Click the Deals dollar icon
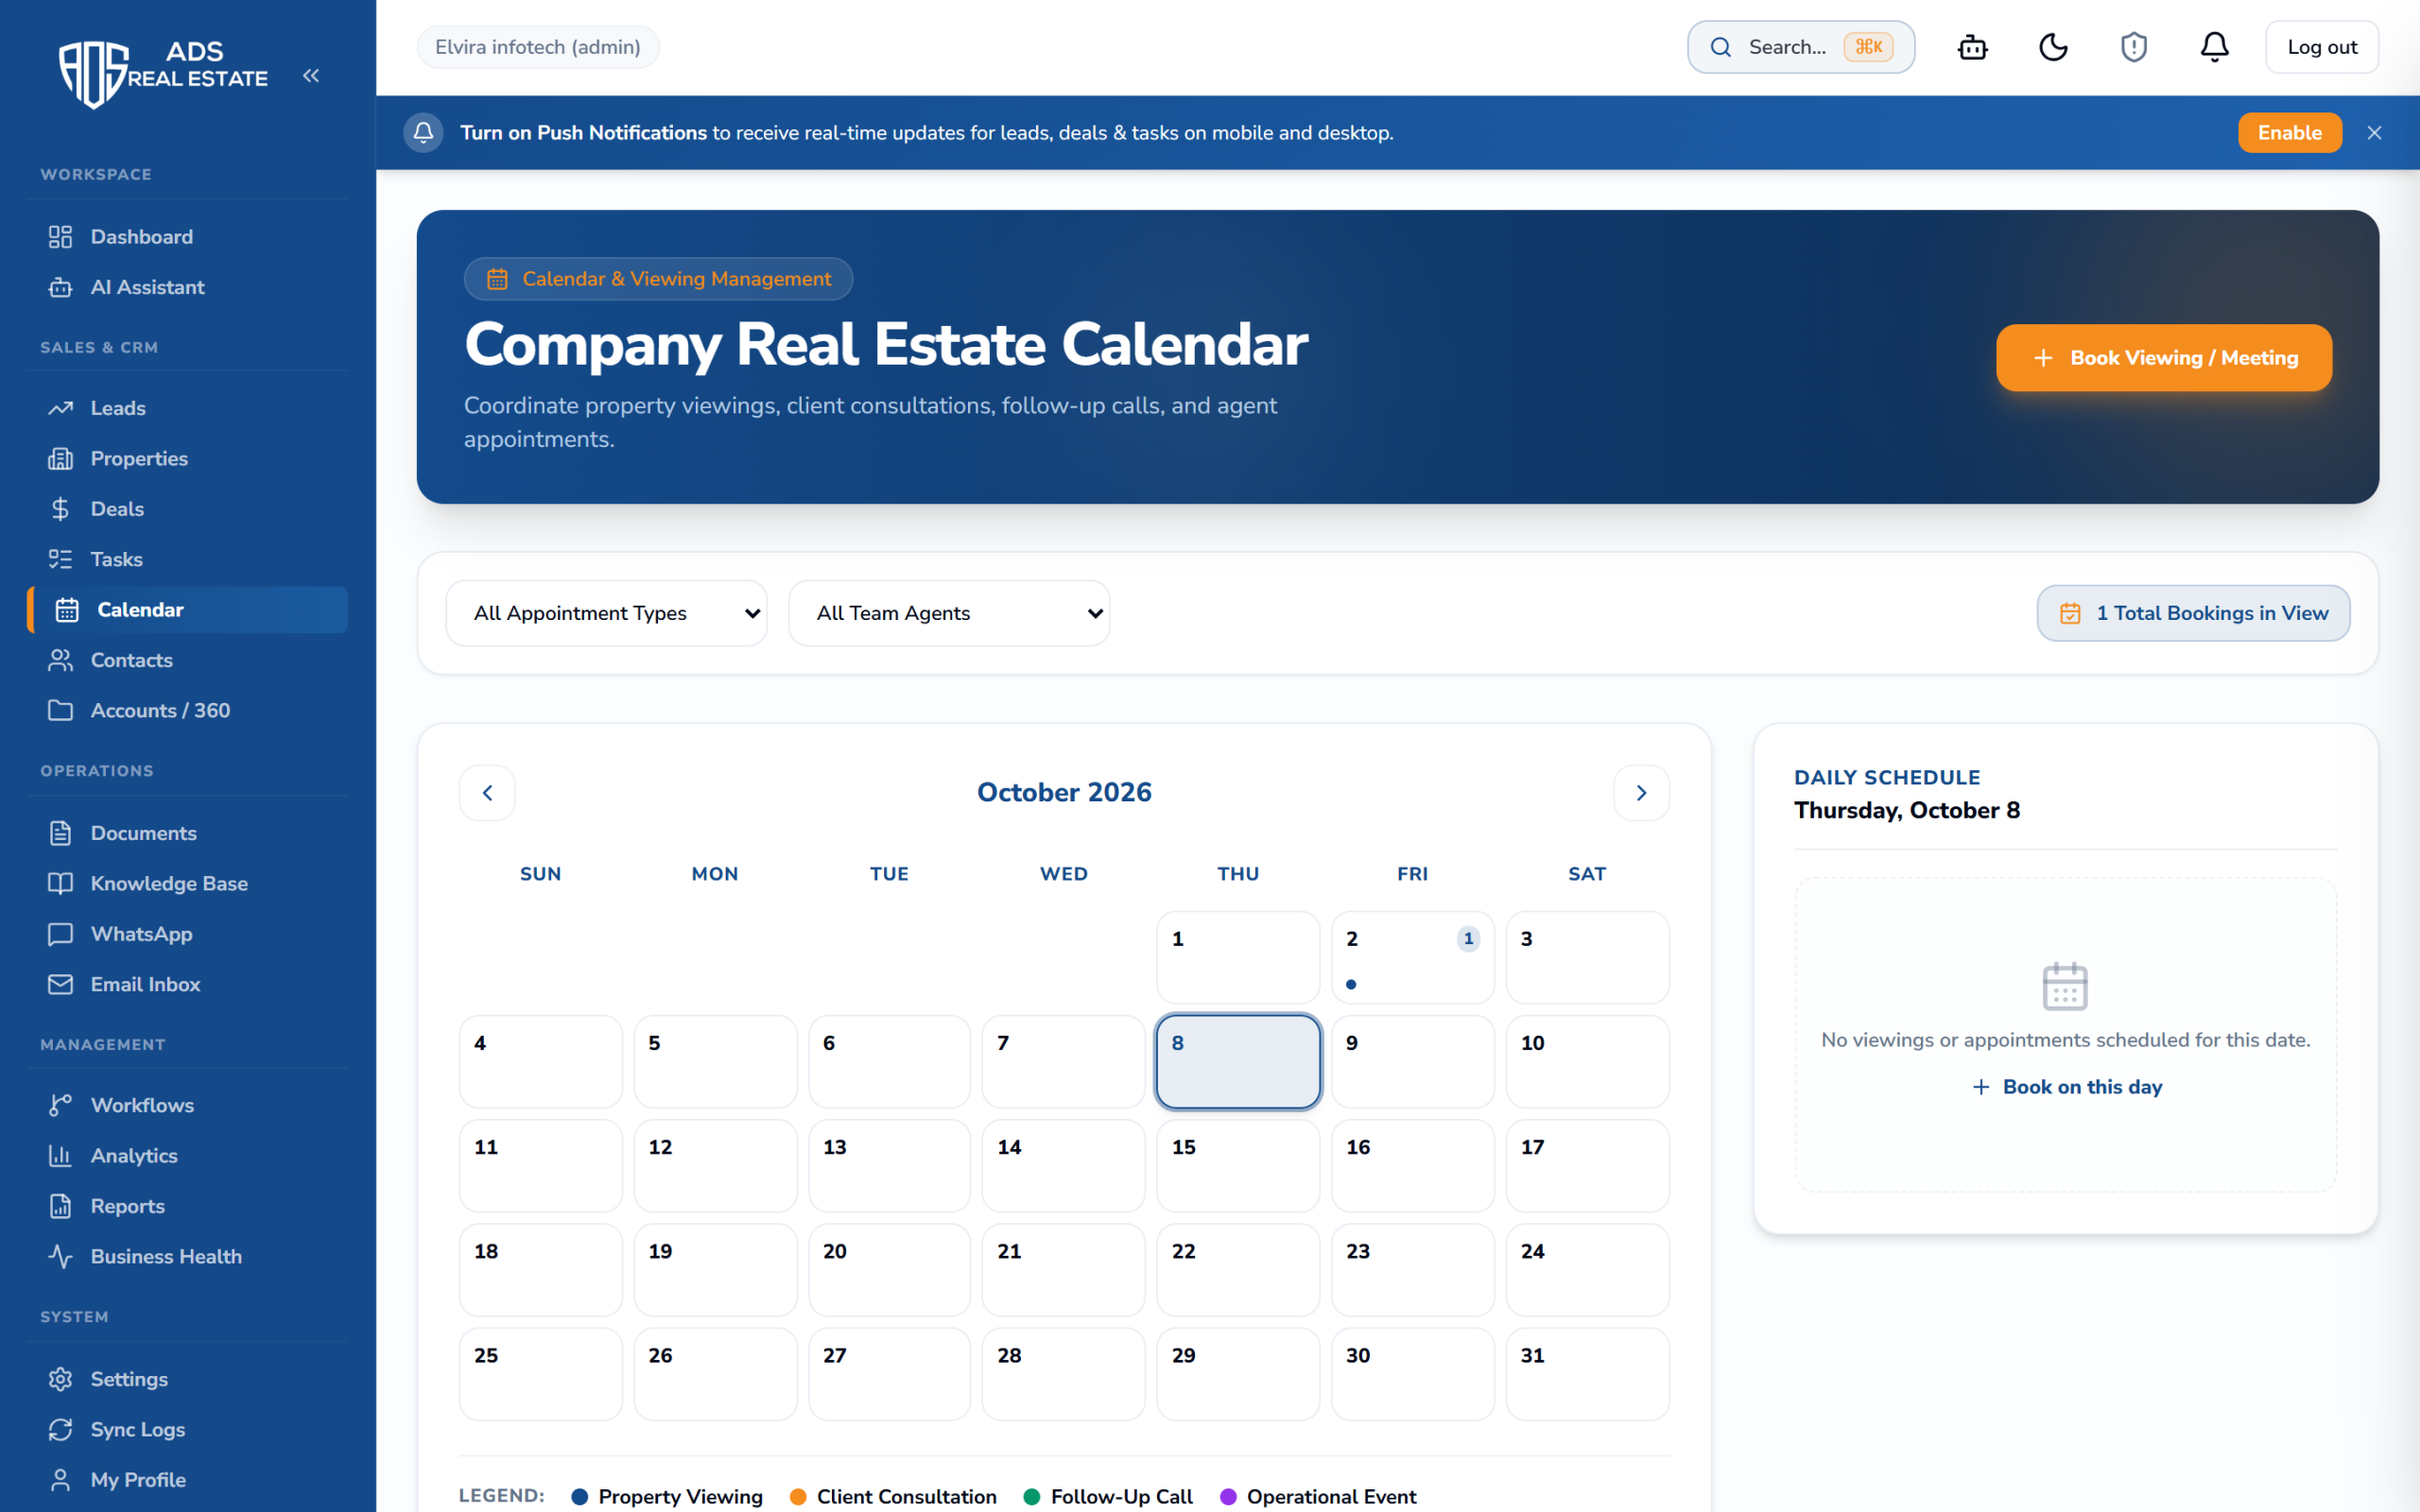 click(x=60, y=509)
